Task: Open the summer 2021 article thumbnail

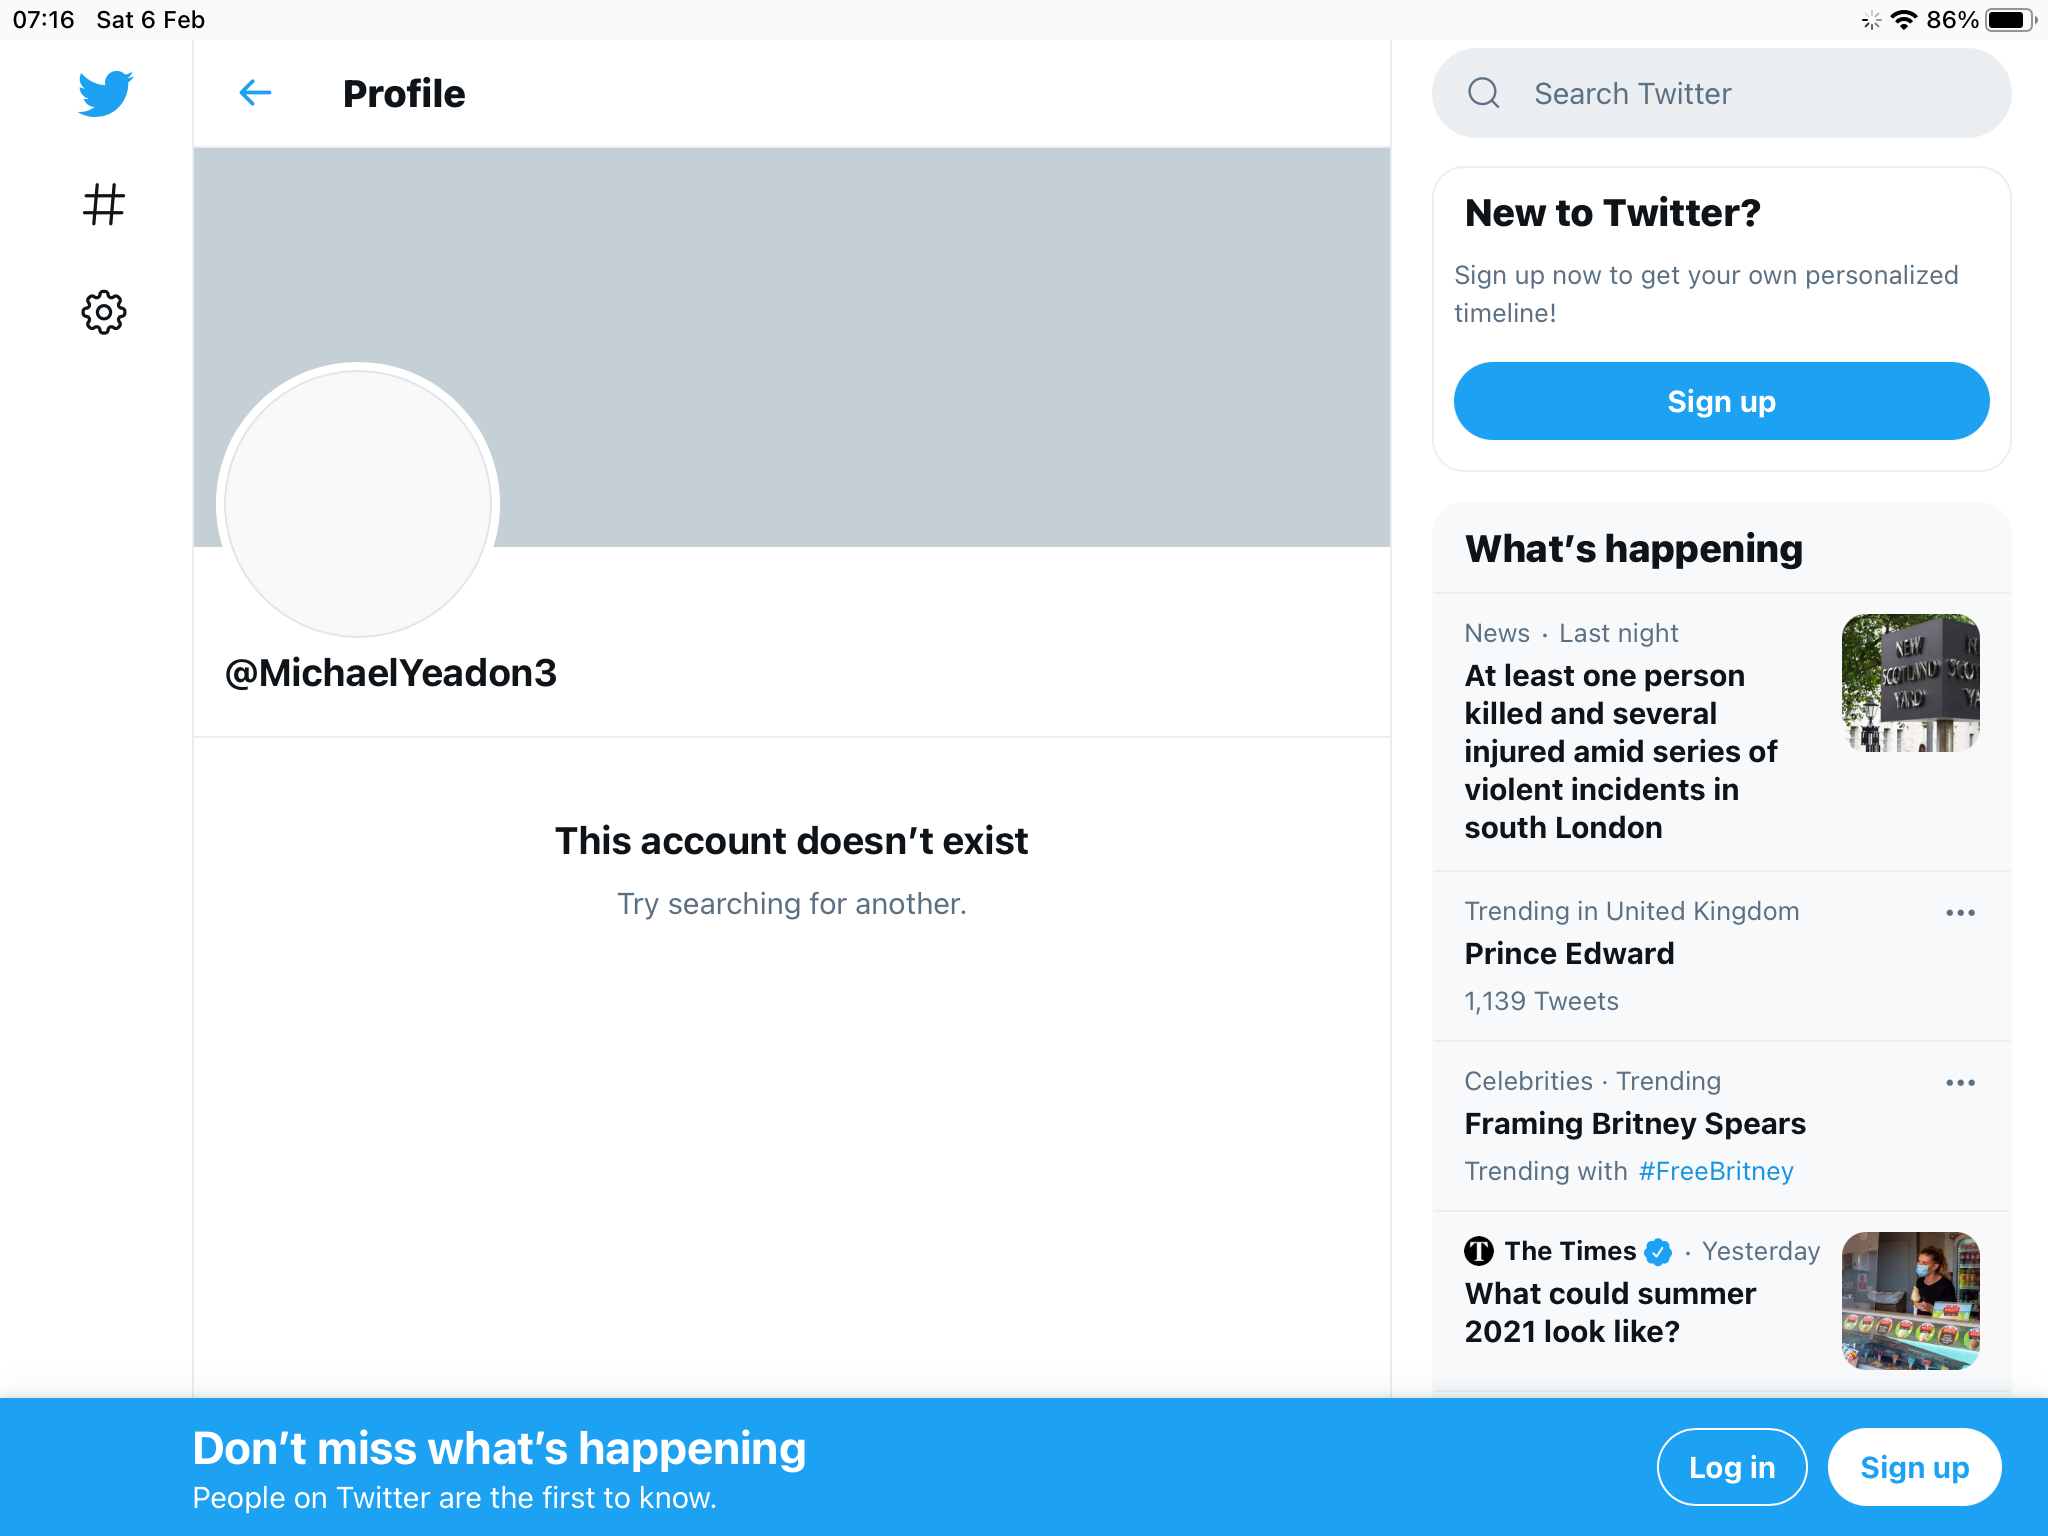Action: coord(1910,1300)
